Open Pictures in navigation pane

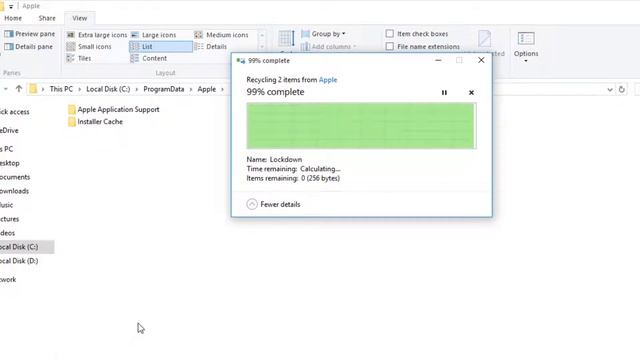click(9, 219)
